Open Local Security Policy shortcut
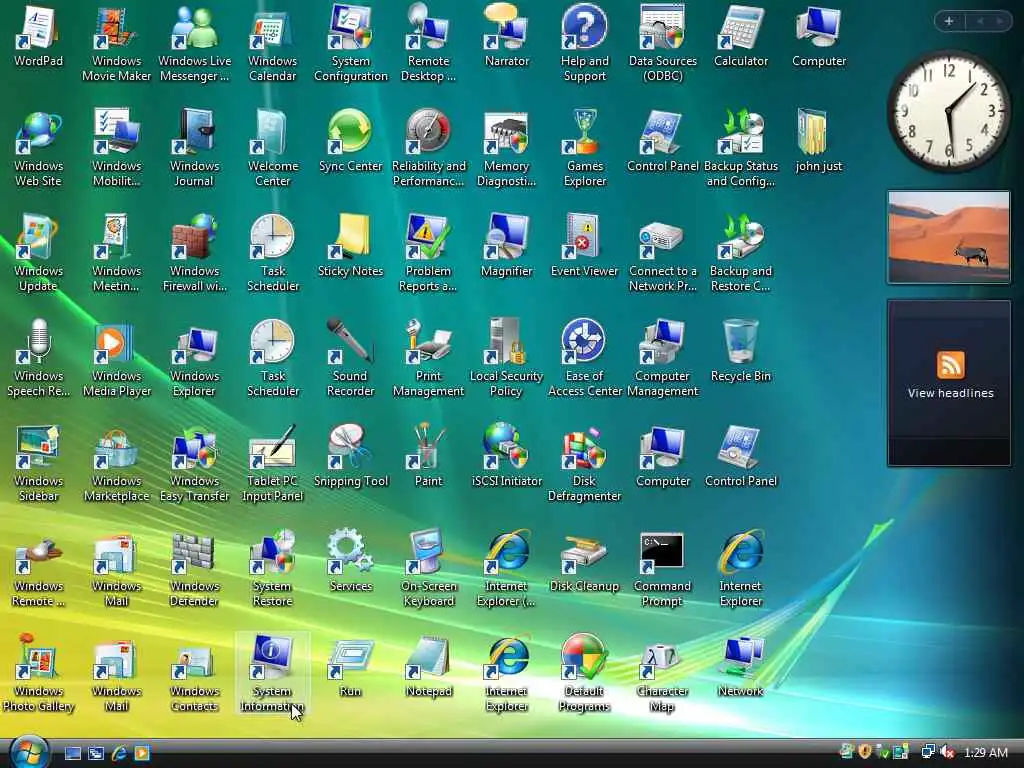 (507, 359)
